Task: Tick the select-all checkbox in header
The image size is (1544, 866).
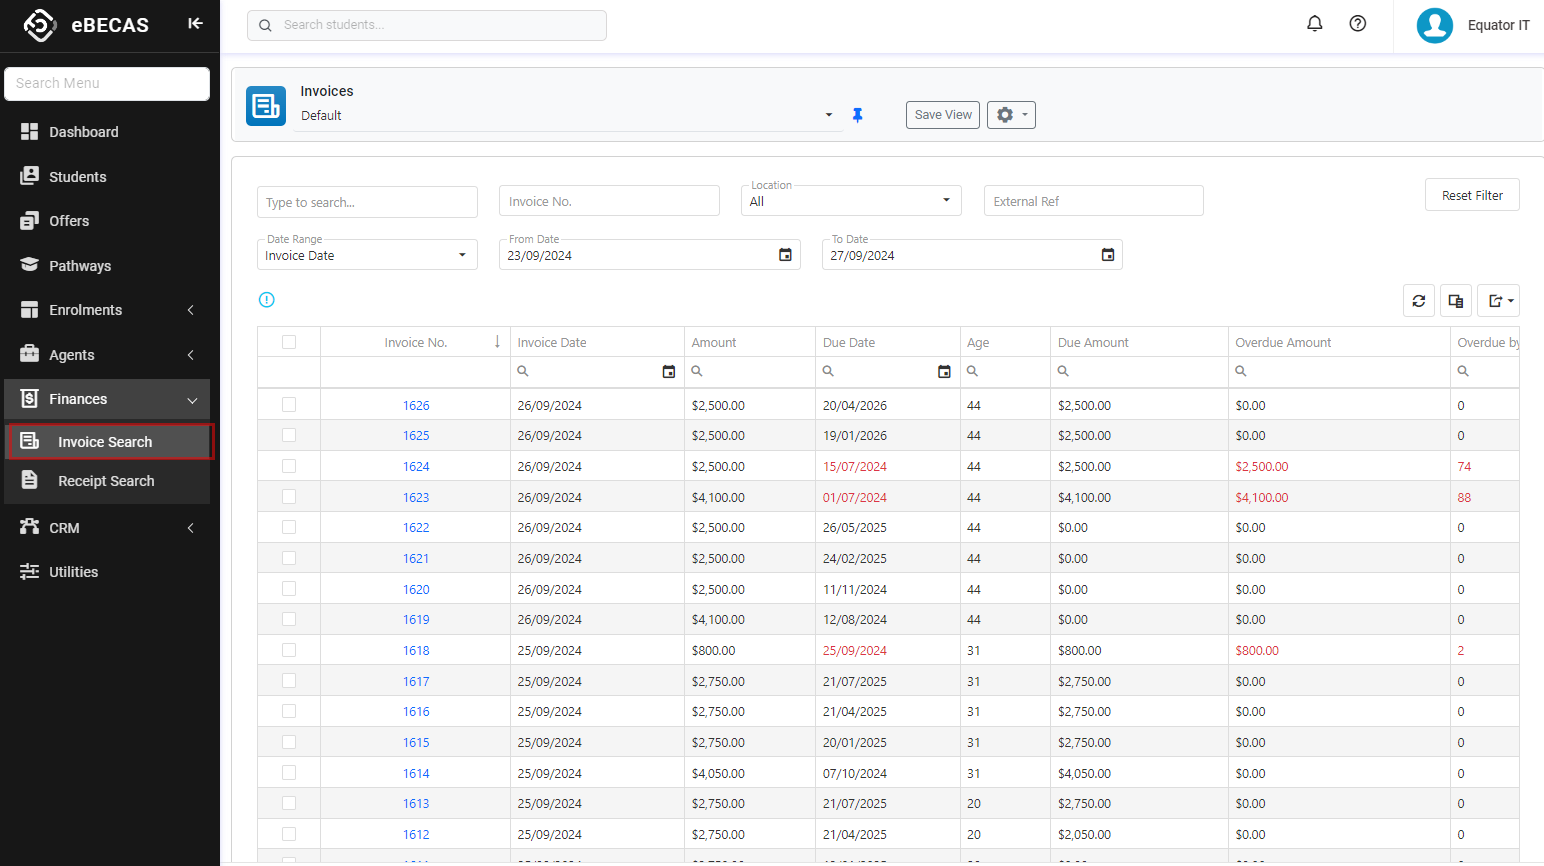Action: pyautogui.click(x=289, y=342)
